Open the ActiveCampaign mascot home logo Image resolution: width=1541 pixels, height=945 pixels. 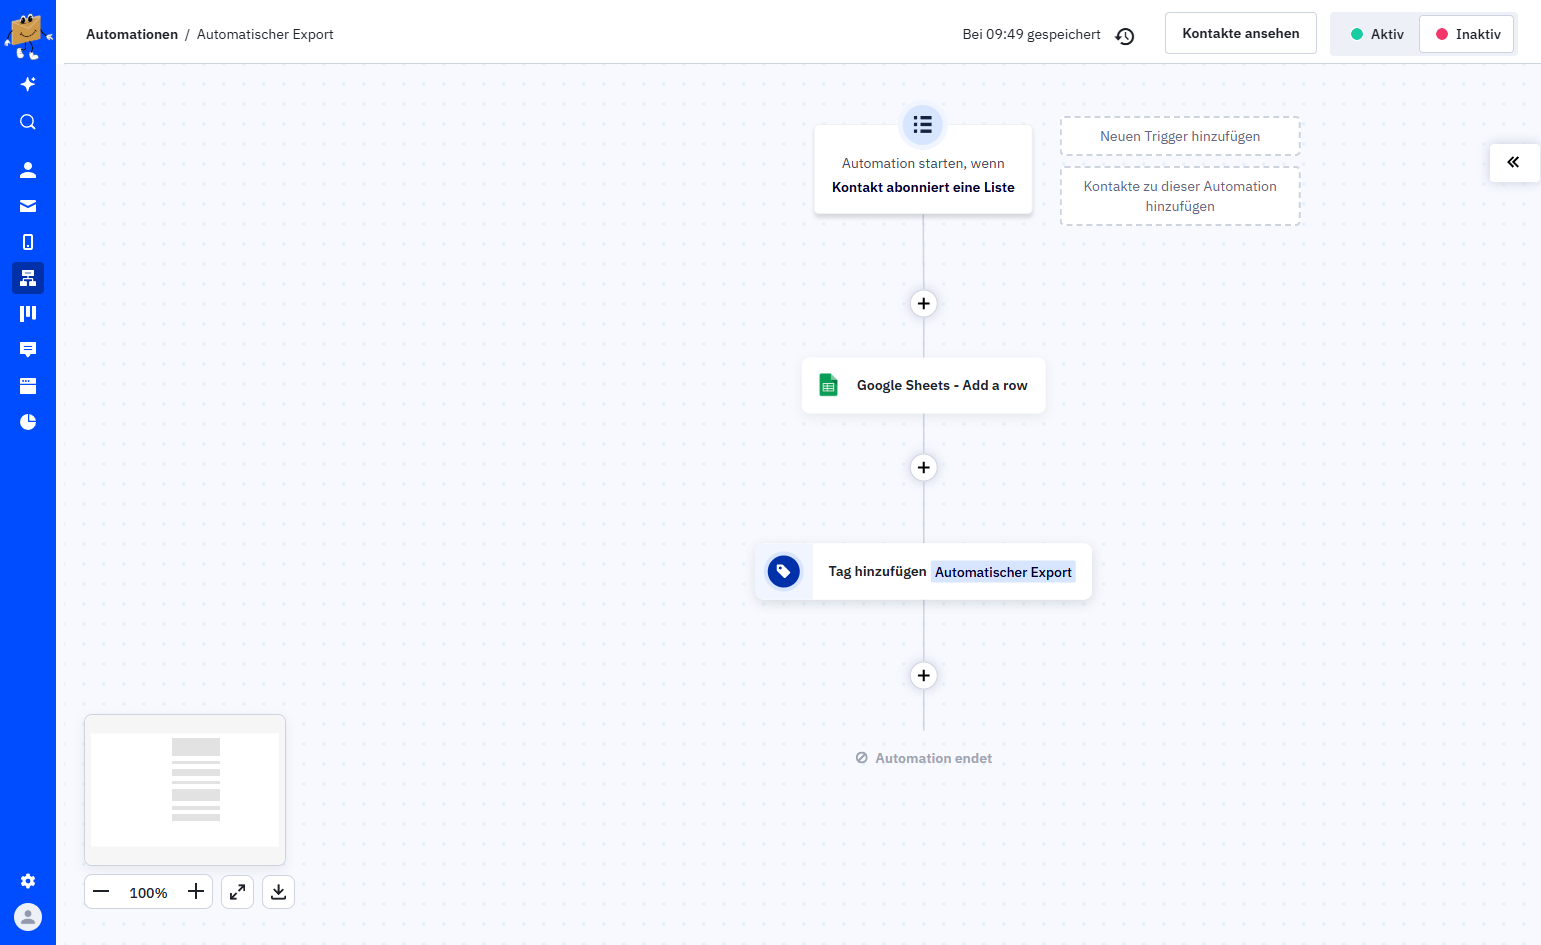(x=28, y=36)
